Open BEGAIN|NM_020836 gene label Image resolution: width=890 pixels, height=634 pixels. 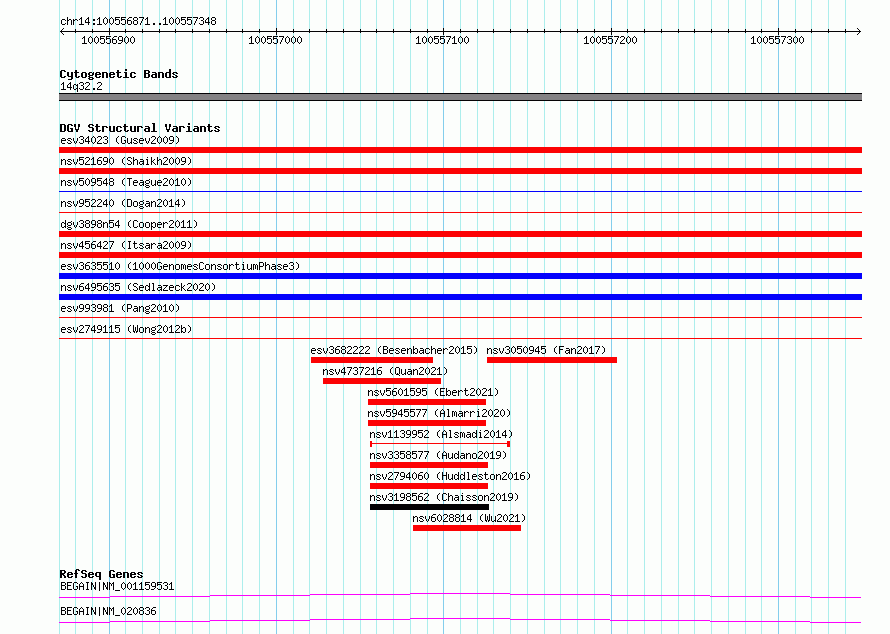pyautogui.click(x=108, y=611)
